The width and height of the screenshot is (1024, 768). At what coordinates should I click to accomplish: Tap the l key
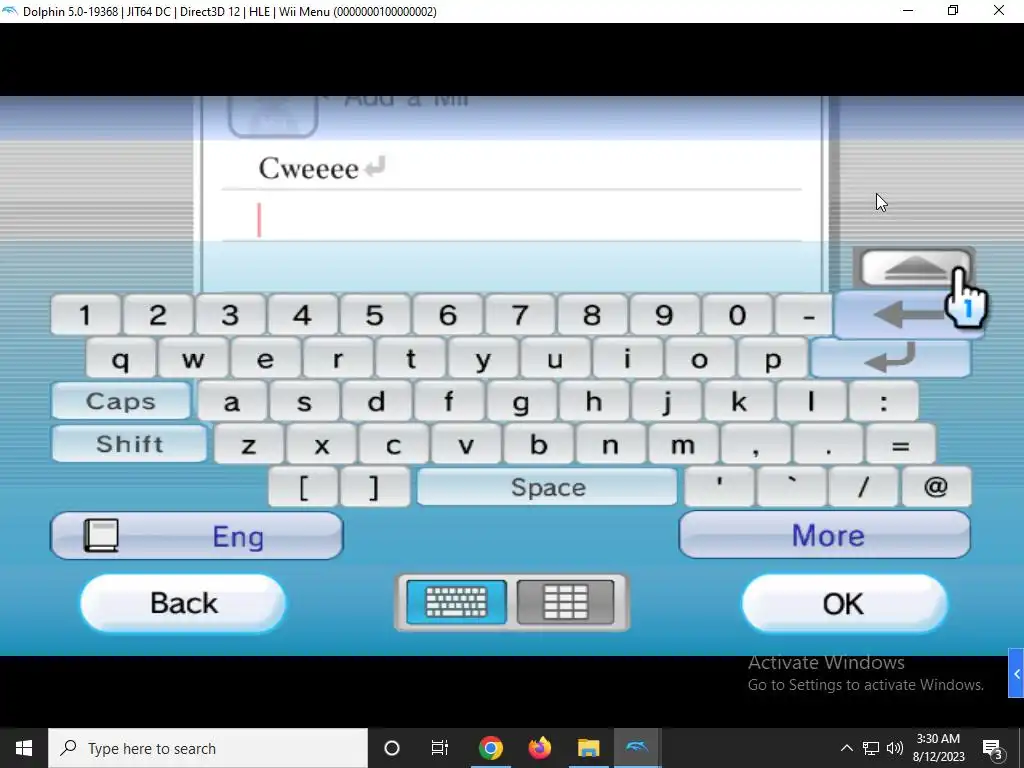pos(812,402)
